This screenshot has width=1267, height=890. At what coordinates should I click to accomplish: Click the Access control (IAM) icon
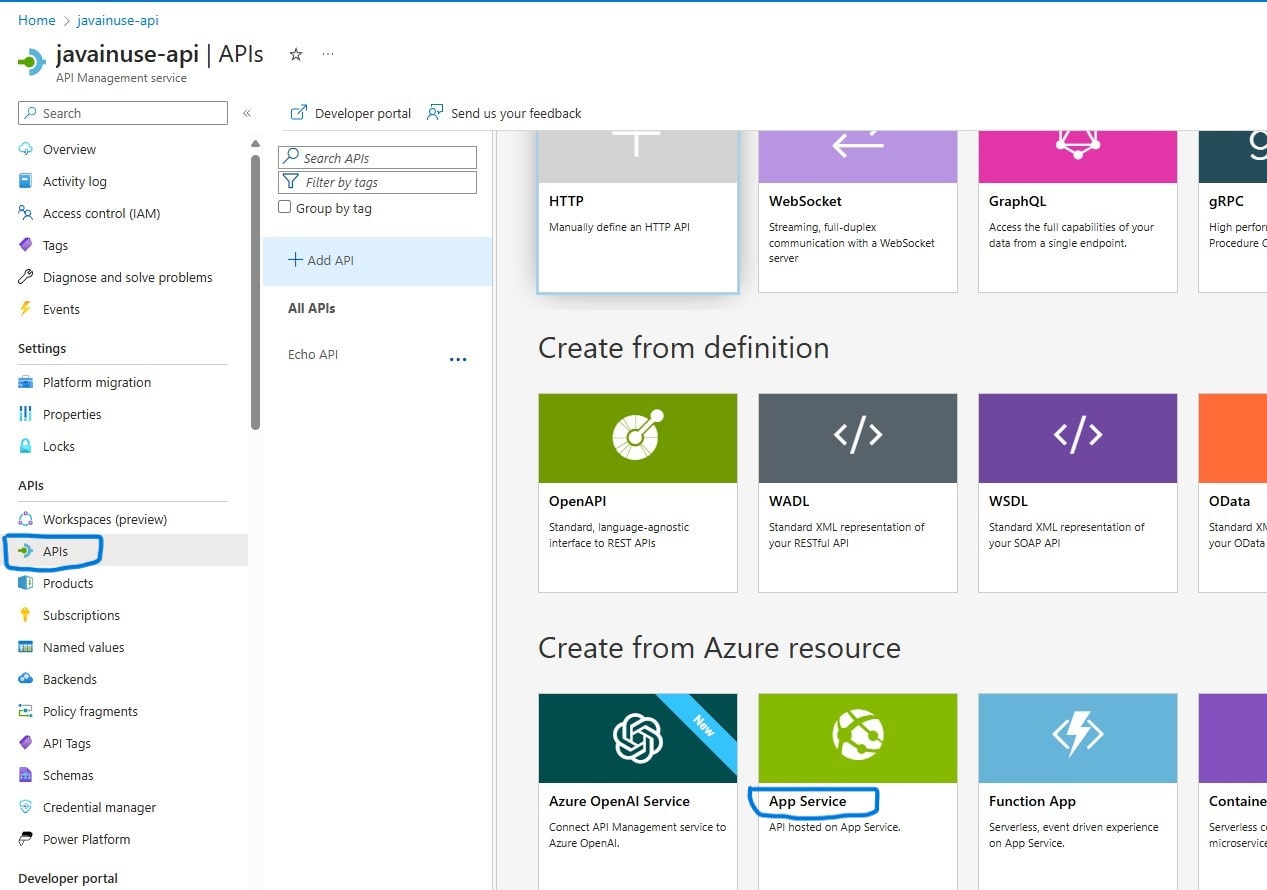[26, 213]
